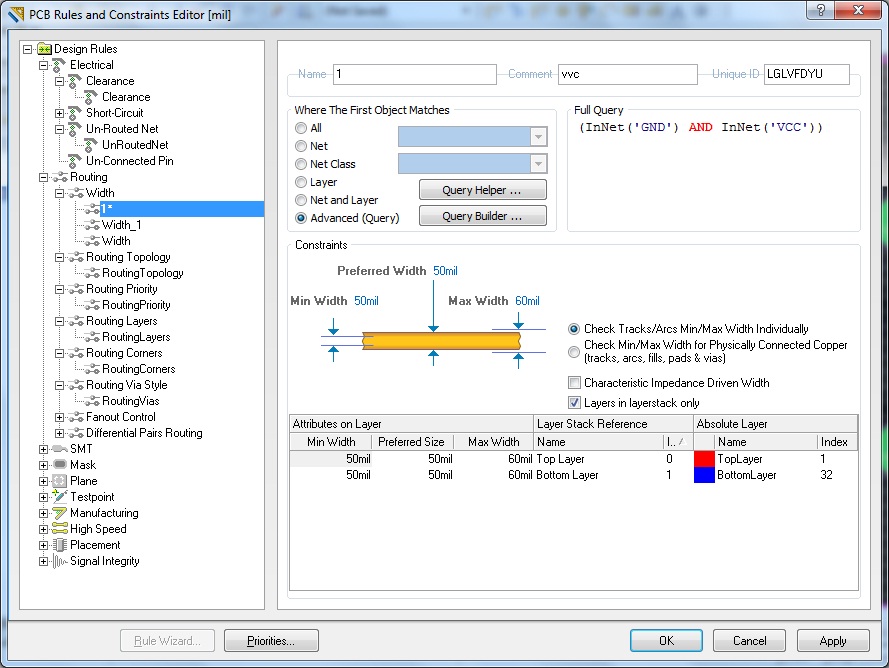Click the Testpoint category icon
This screenshot has height=668, width=889.
pyautogui.click(x=60, y=497)
